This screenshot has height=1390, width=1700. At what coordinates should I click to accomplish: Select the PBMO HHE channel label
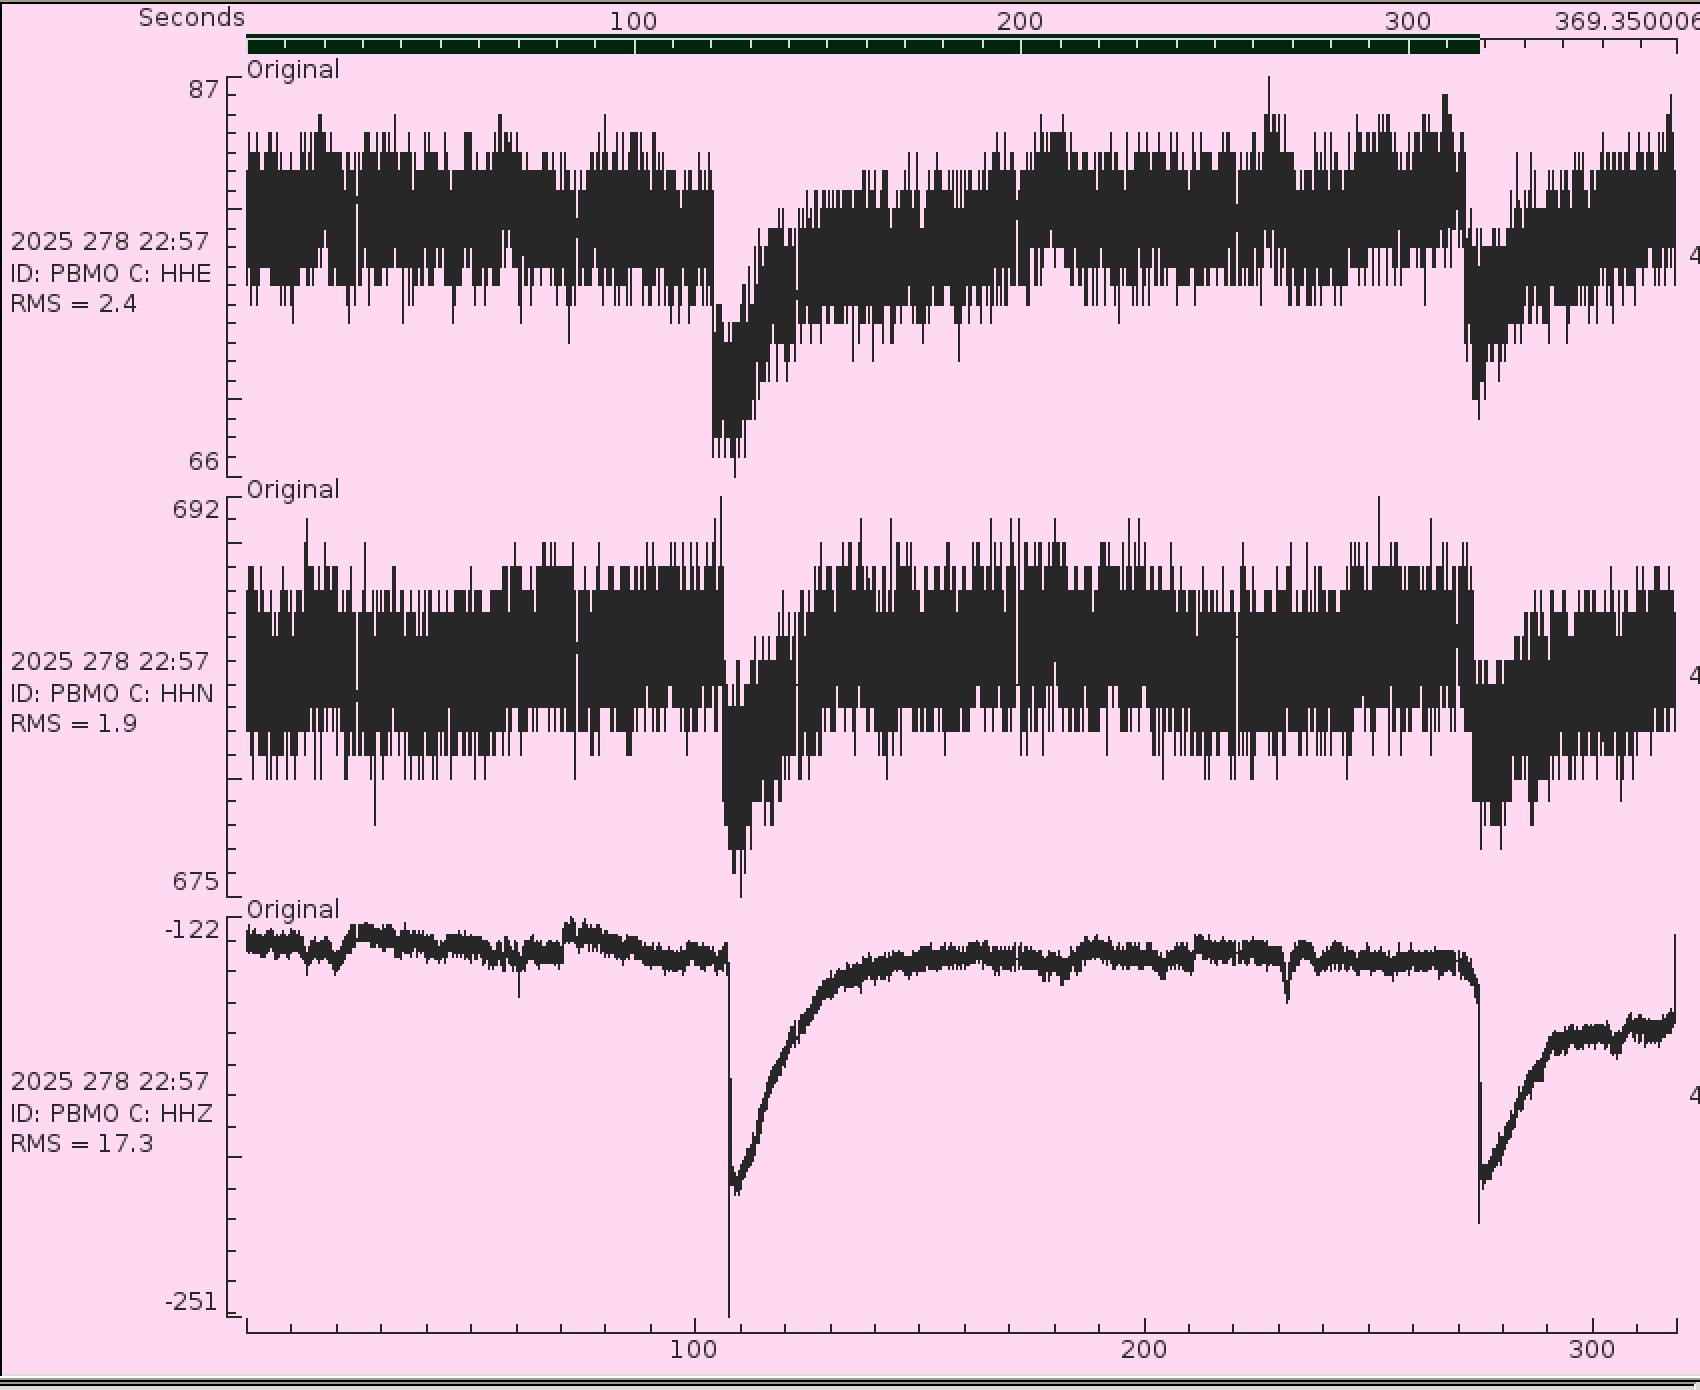(x=111, y=273)
